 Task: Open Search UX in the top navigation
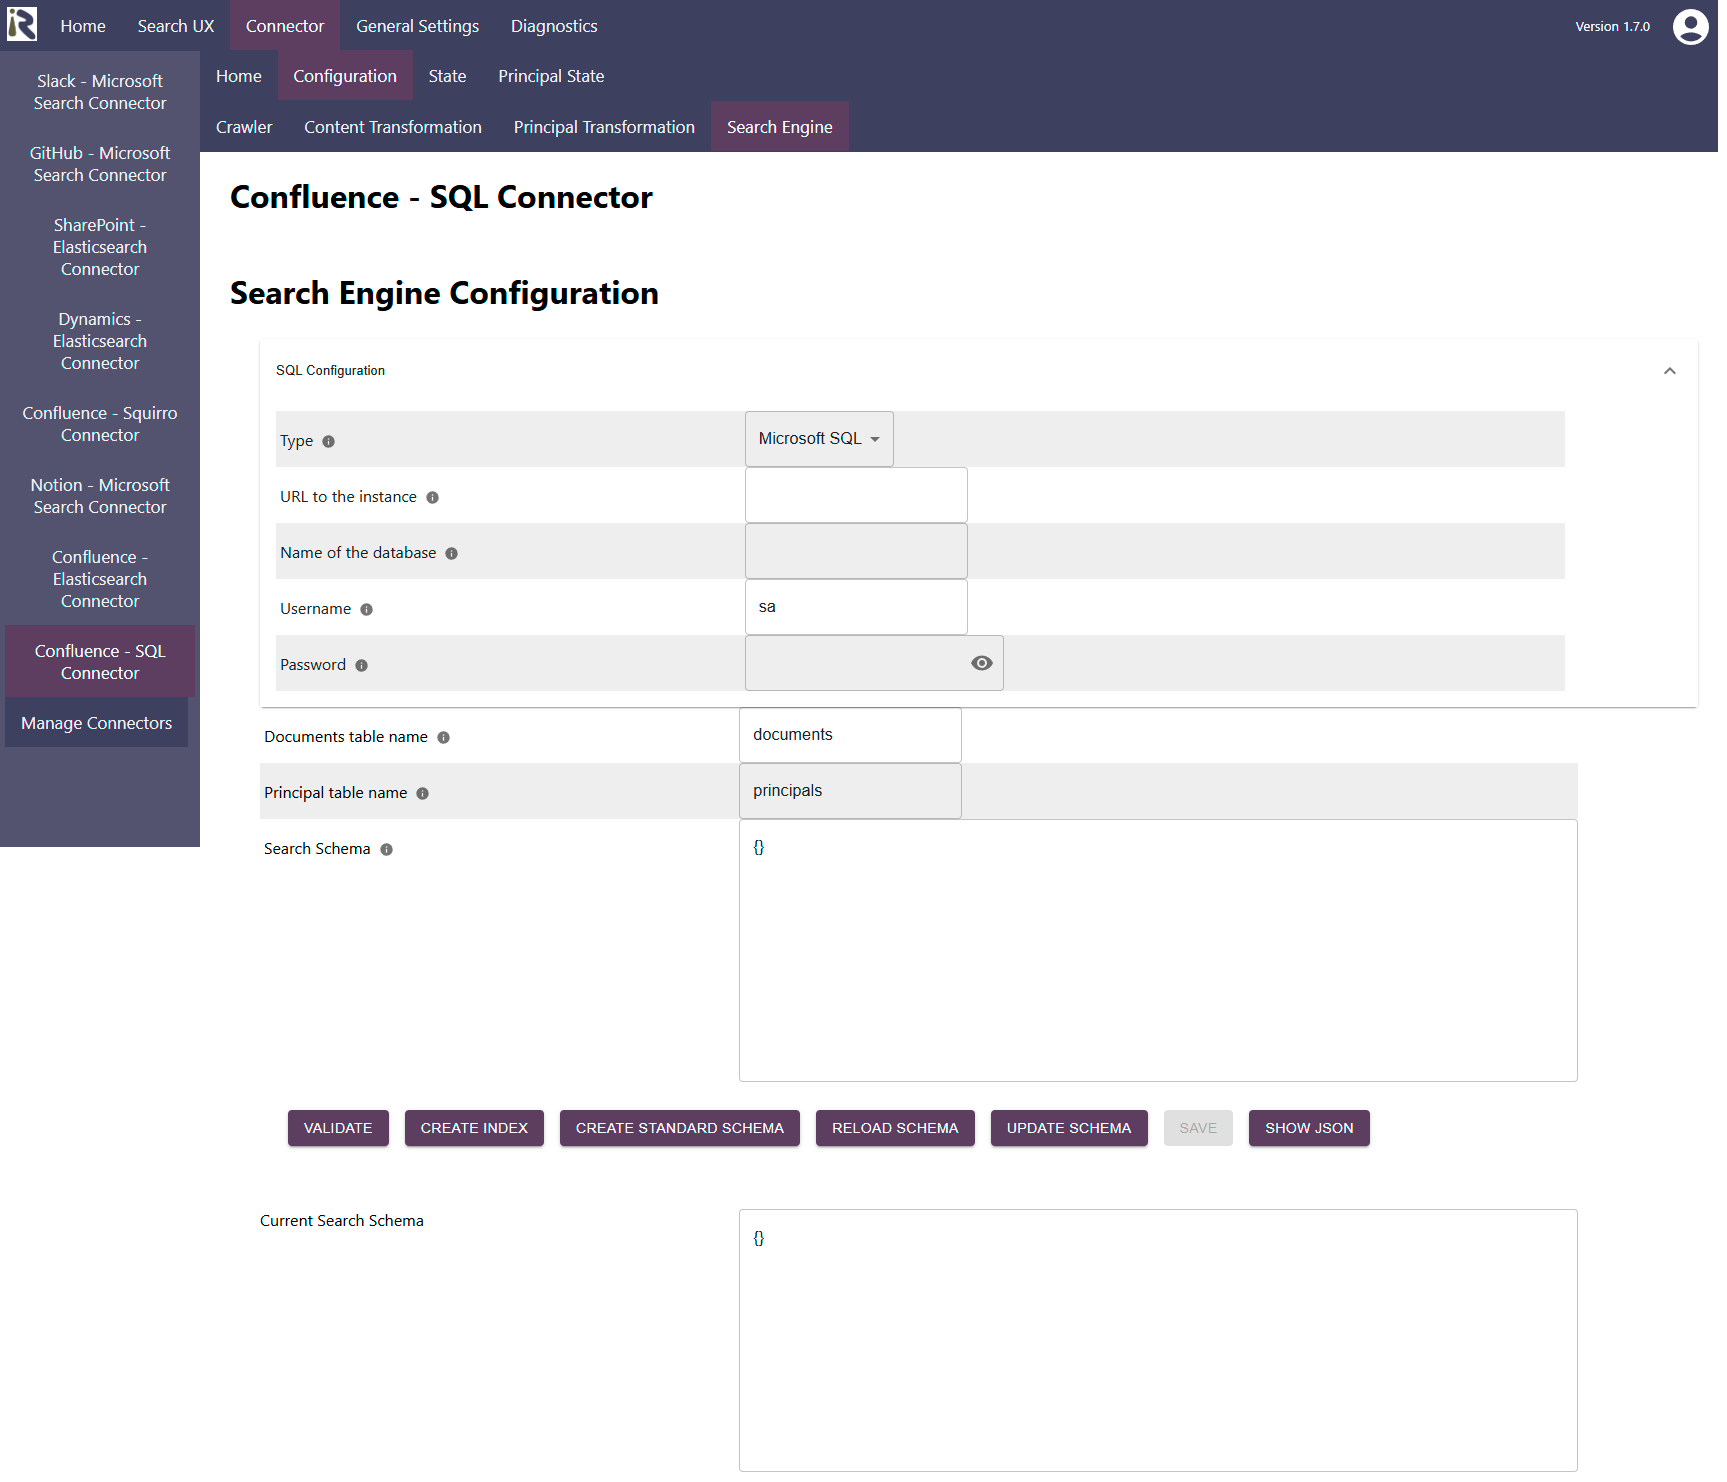coord(177,26)
